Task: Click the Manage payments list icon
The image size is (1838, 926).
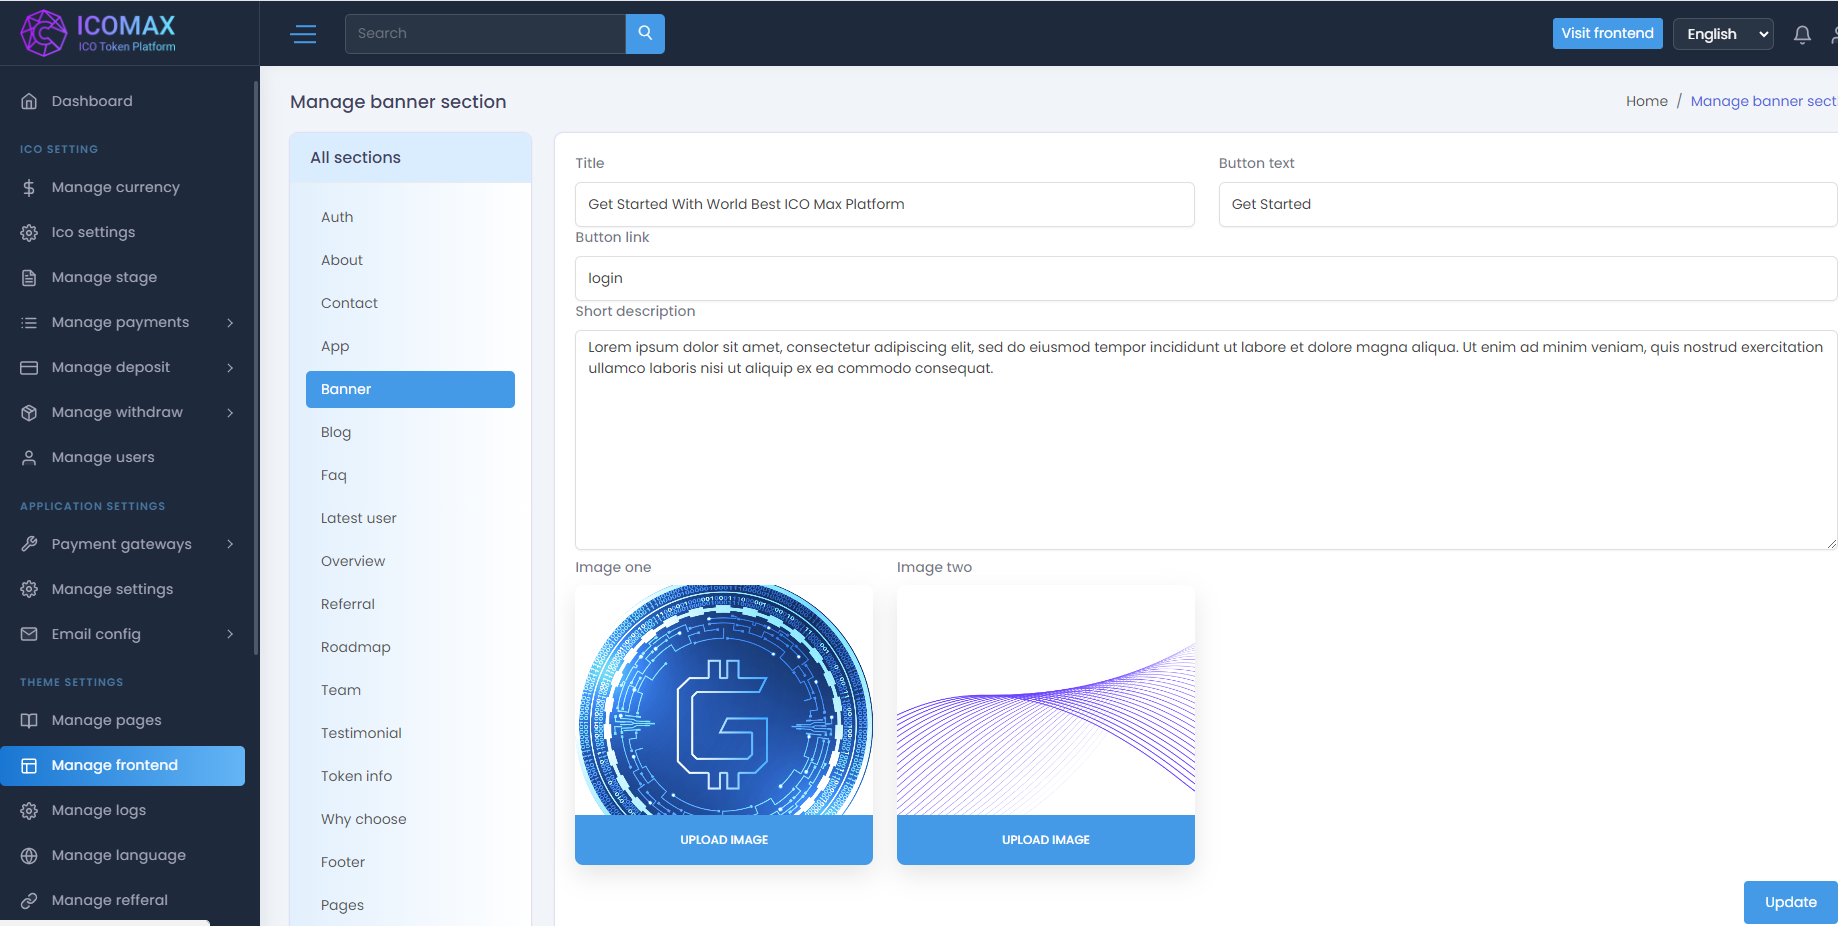Action: click(x=29, y=322)
